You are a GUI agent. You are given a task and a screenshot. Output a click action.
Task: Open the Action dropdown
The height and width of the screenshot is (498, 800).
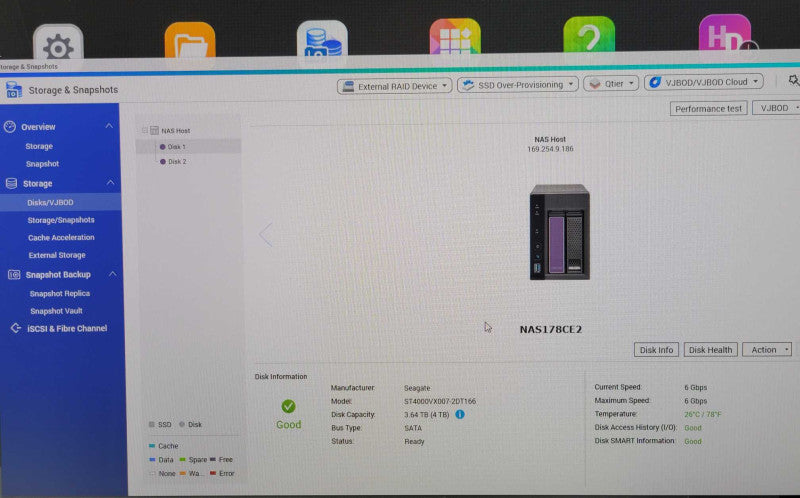[767, 350]
